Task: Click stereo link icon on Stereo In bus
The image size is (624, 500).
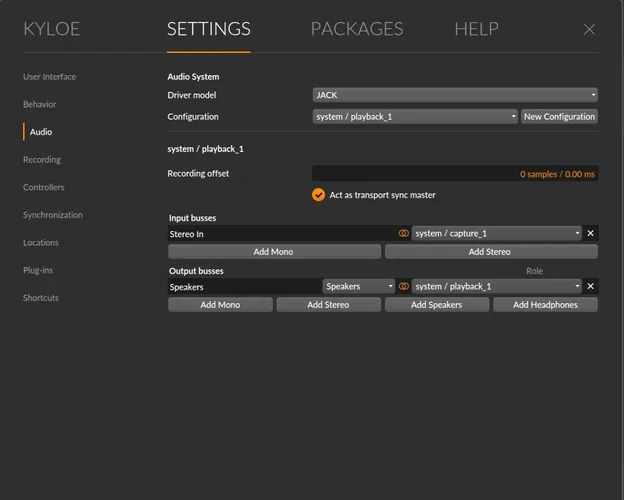Action: point(404,233)
